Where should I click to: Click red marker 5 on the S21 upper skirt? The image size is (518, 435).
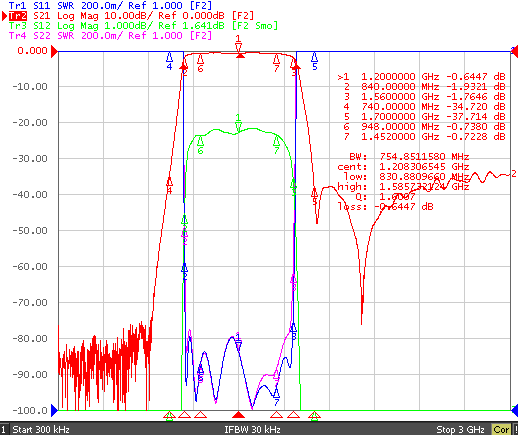[x=314, y=196]
